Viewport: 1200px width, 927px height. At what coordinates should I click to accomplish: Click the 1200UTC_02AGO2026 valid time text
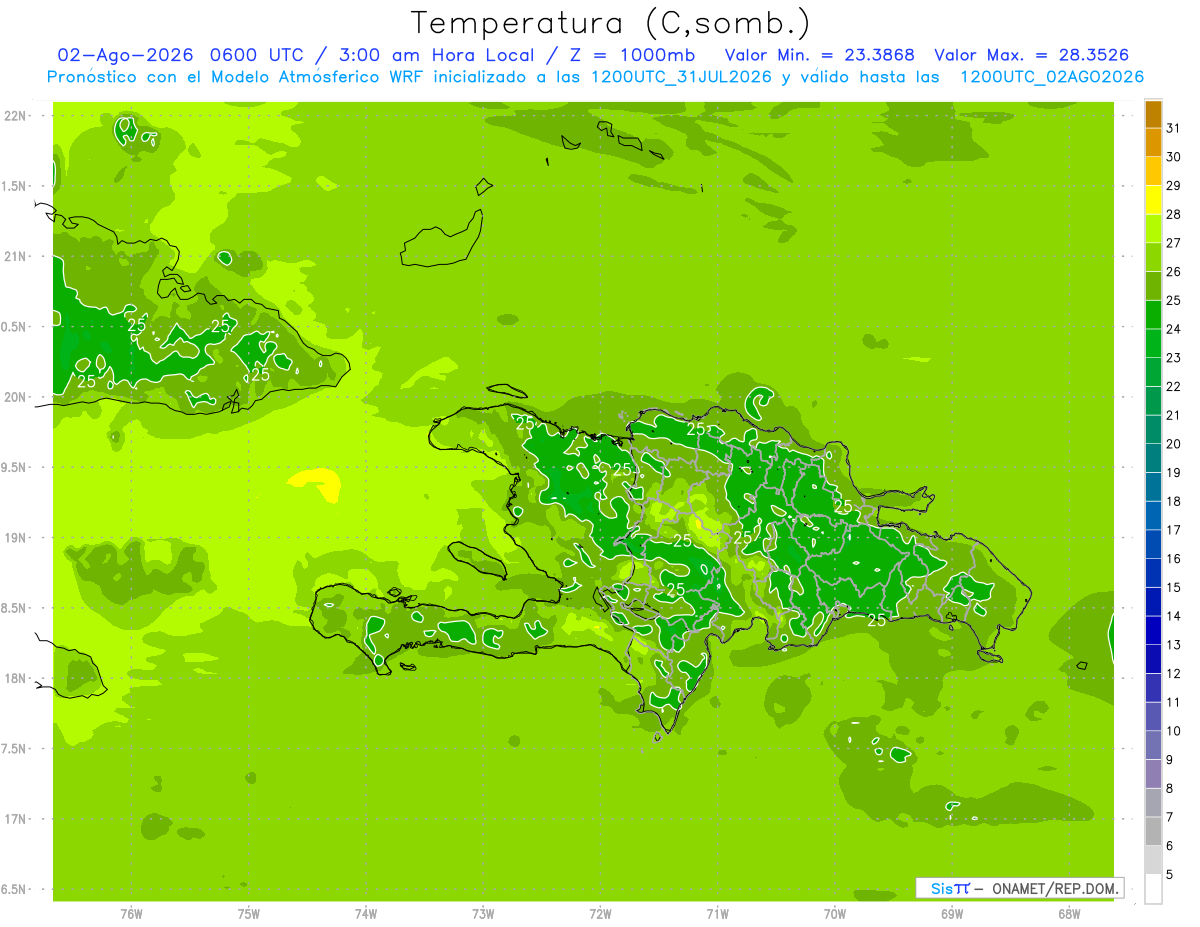[x=1052, y=76]
